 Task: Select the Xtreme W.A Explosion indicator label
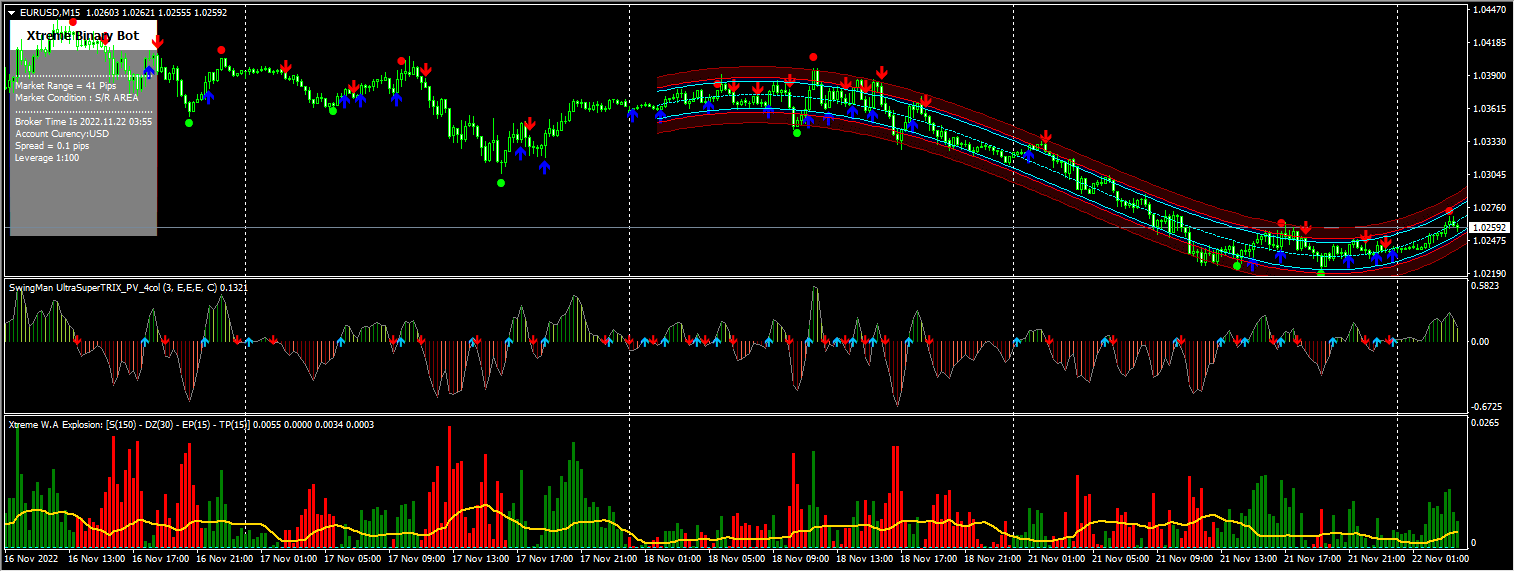point(190,425)
